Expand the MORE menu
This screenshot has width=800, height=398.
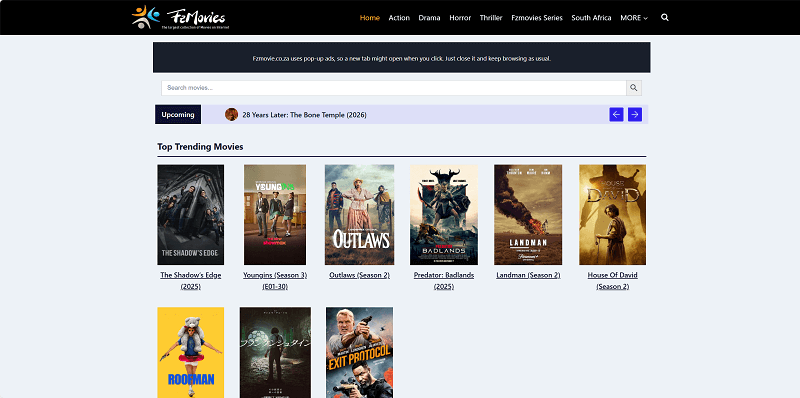(634, 18)
